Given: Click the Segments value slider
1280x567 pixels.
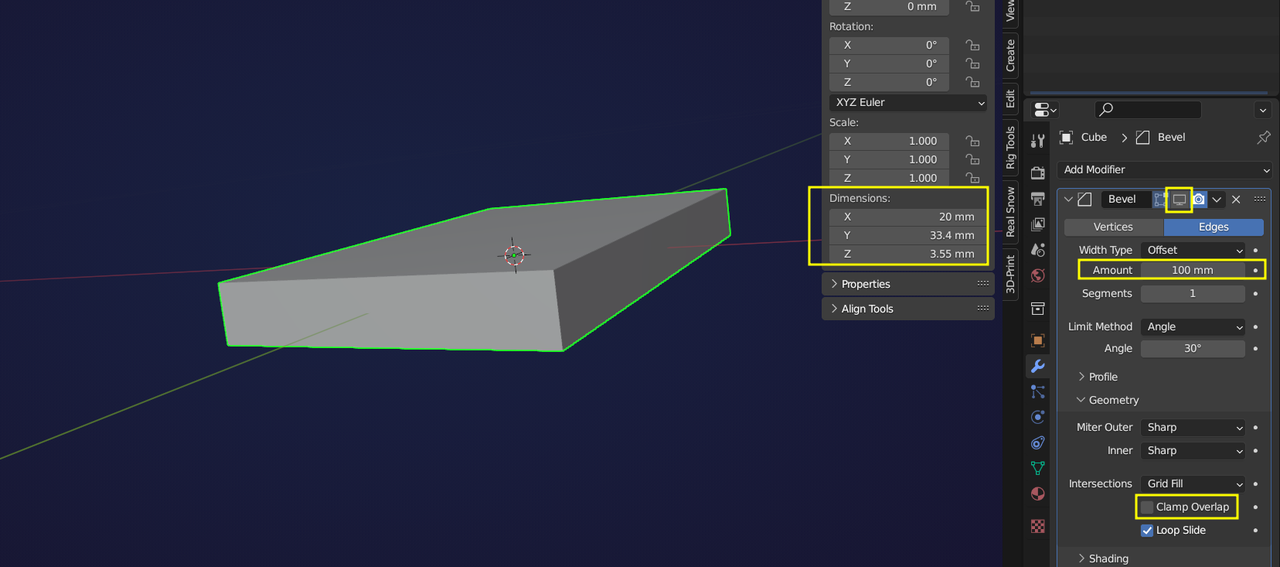Looking at the screenshot, I should 1193,294.
